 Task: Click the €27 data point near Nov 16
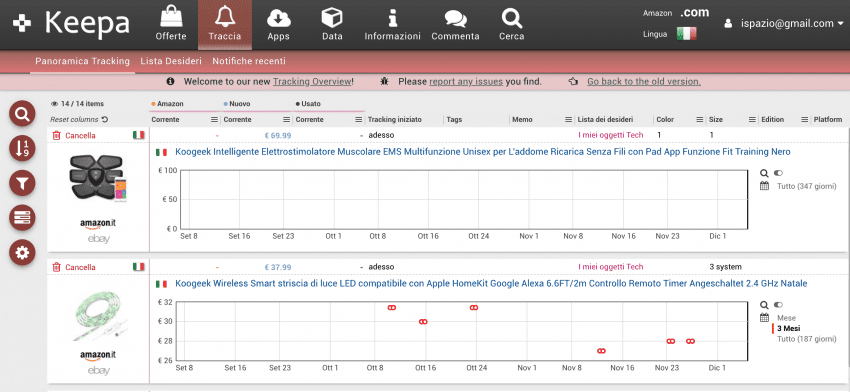point(601,351)
